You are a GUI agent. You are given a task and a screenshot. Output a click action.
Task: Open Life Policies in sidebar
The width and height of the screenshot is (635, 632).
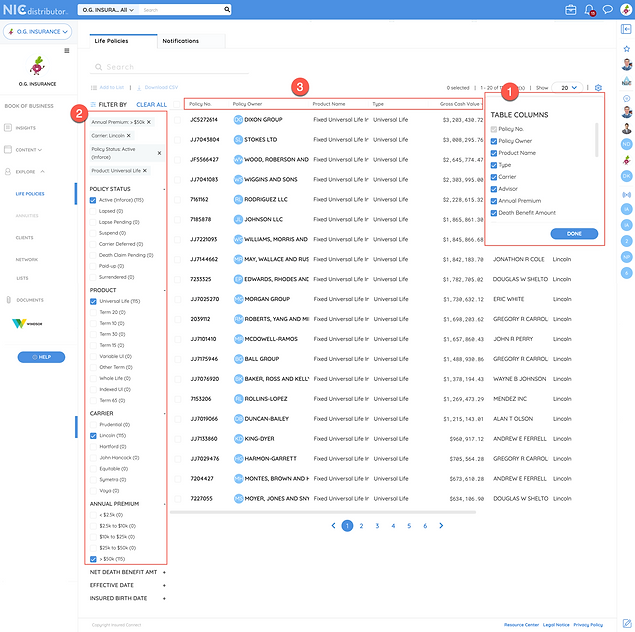pos(30,194)
